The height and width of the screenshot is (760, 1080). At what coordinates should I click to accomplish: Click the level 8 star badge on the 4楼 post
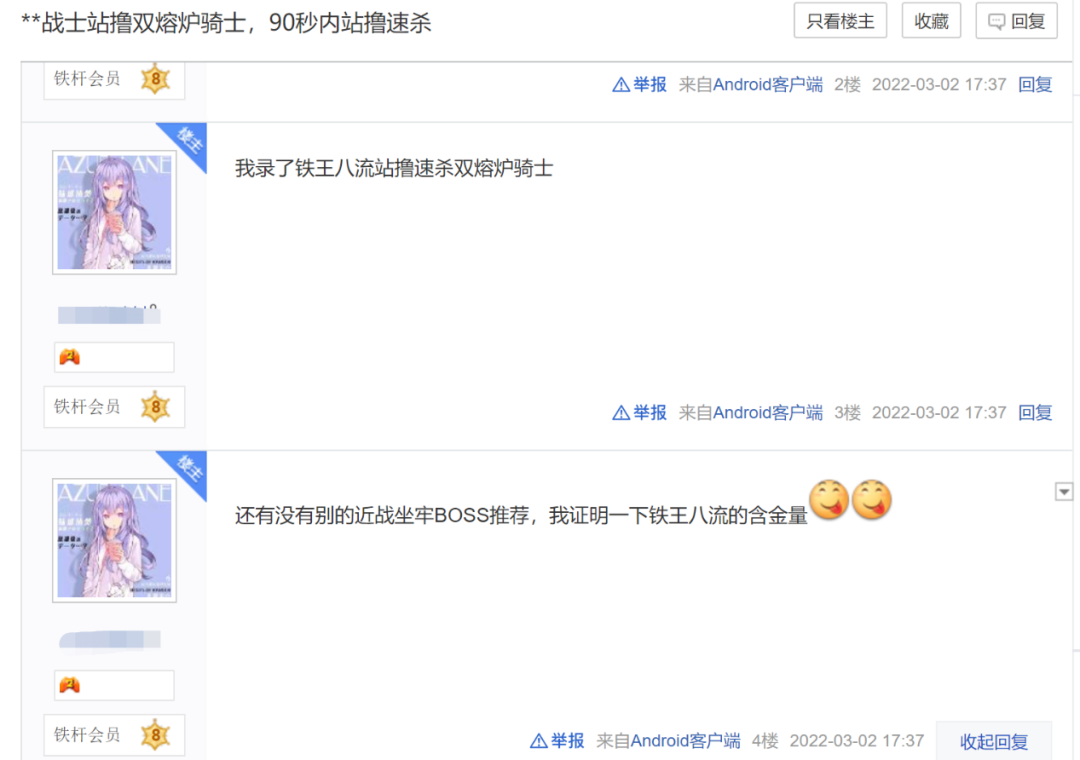click(156, 735)
